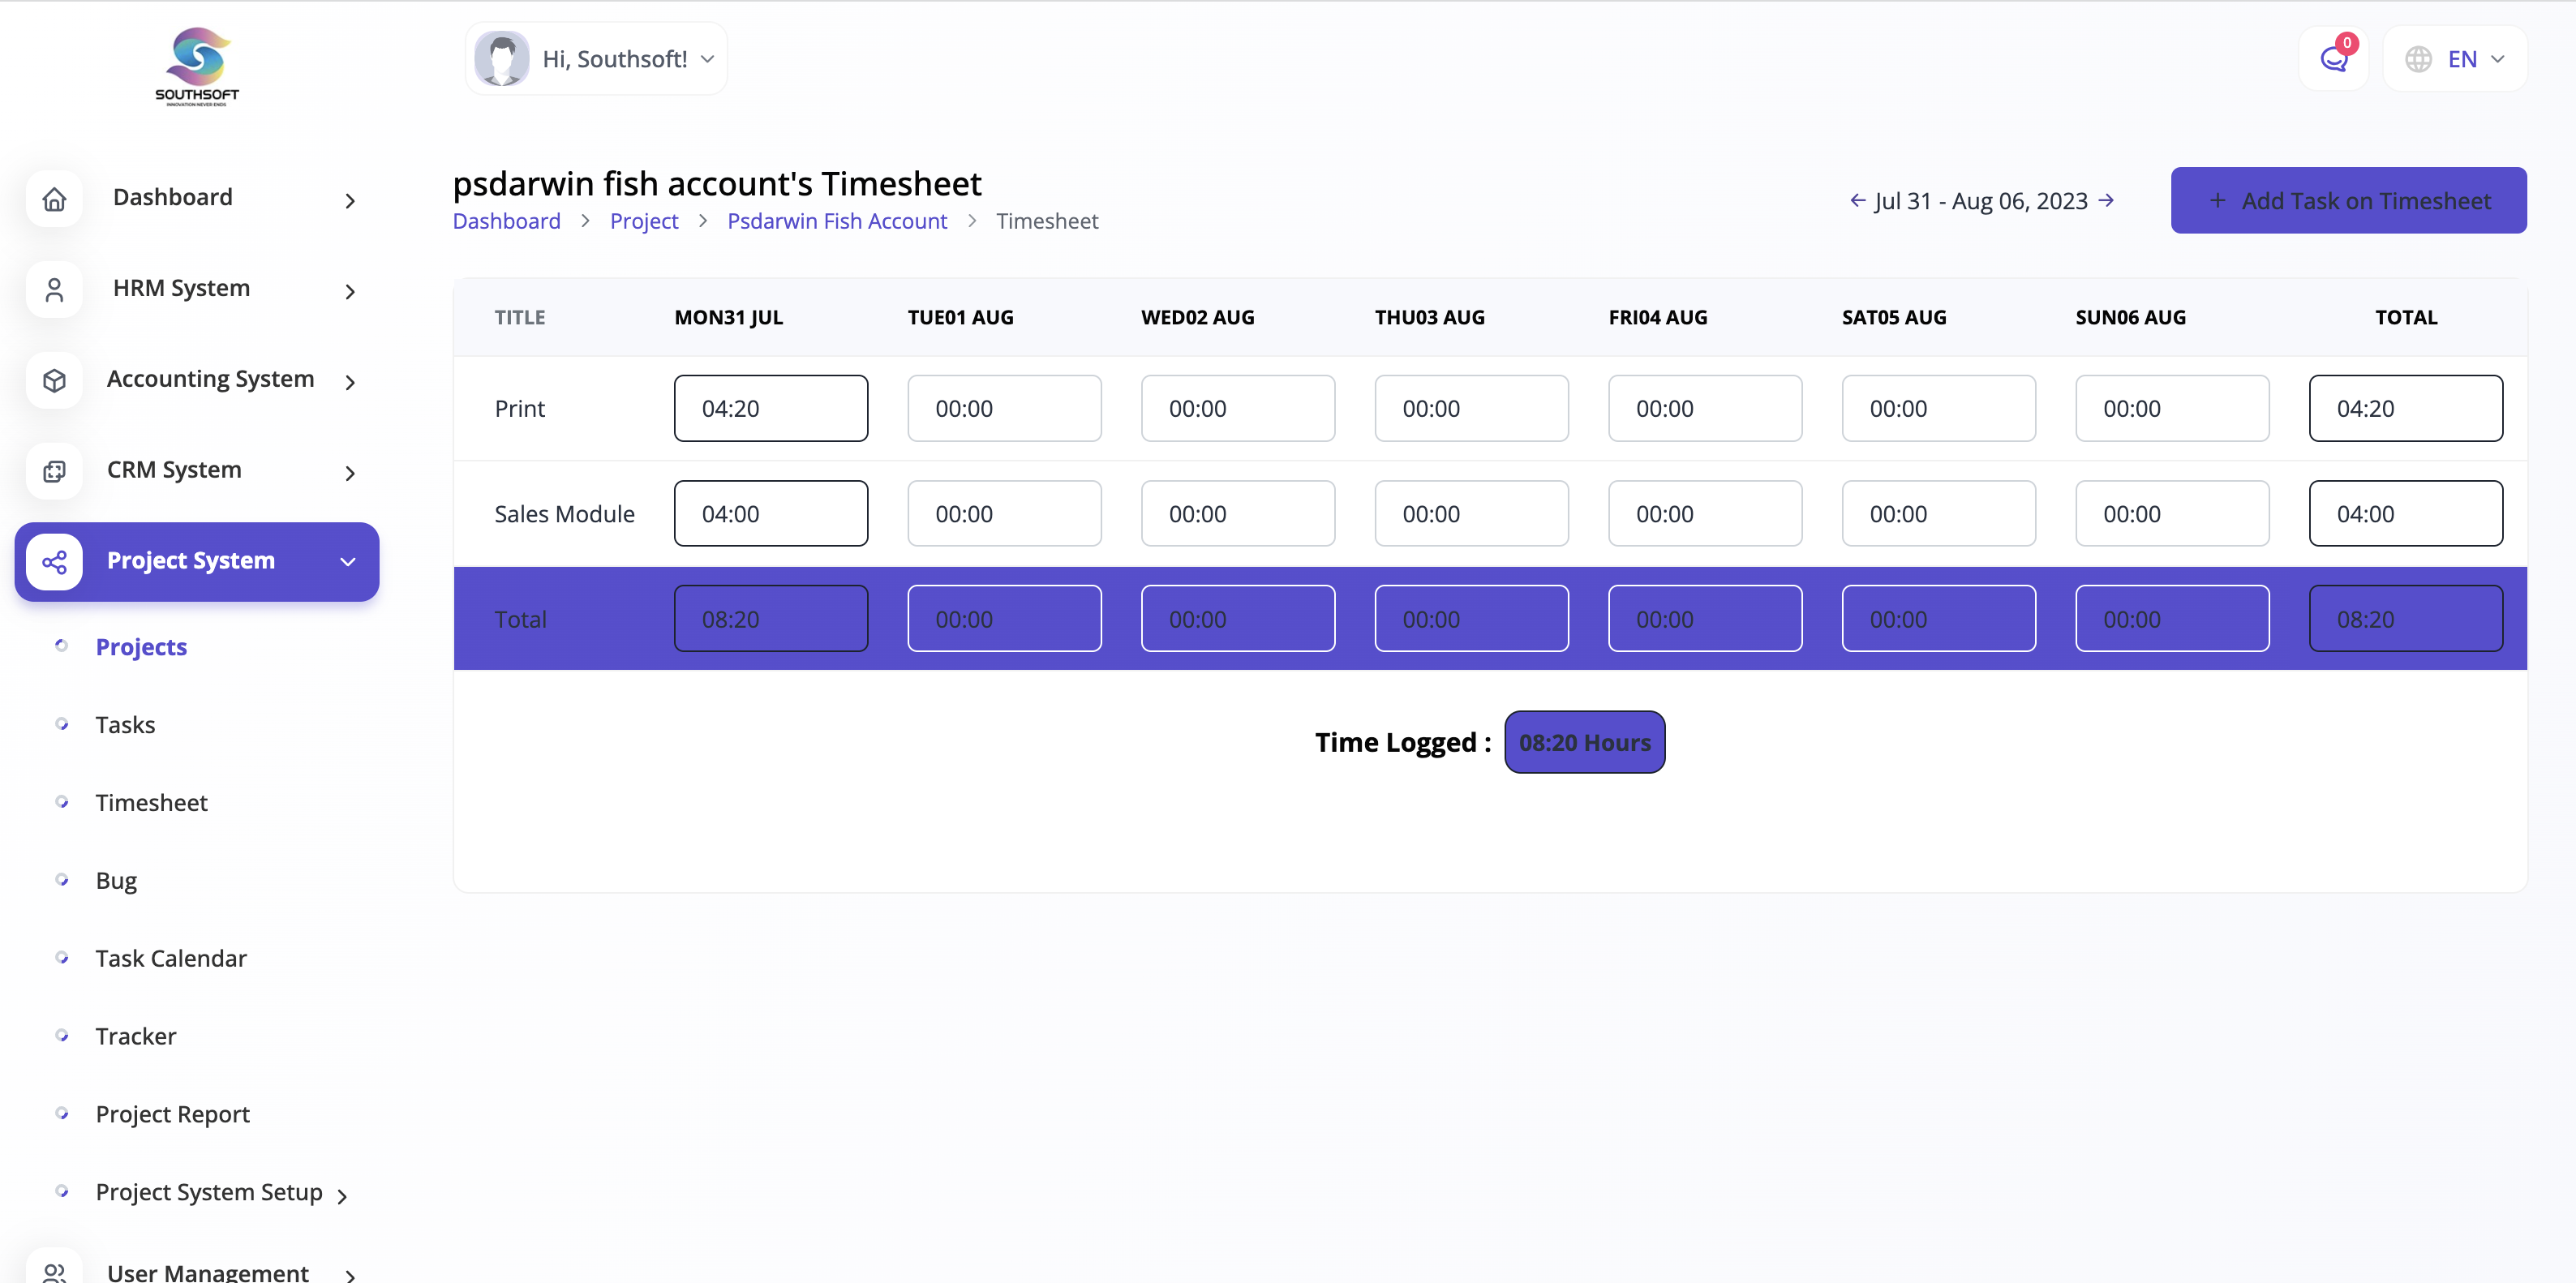Open the chat messages notification icon
The height and width of the screenshot is (1283, 2576).
[2333, 59]
